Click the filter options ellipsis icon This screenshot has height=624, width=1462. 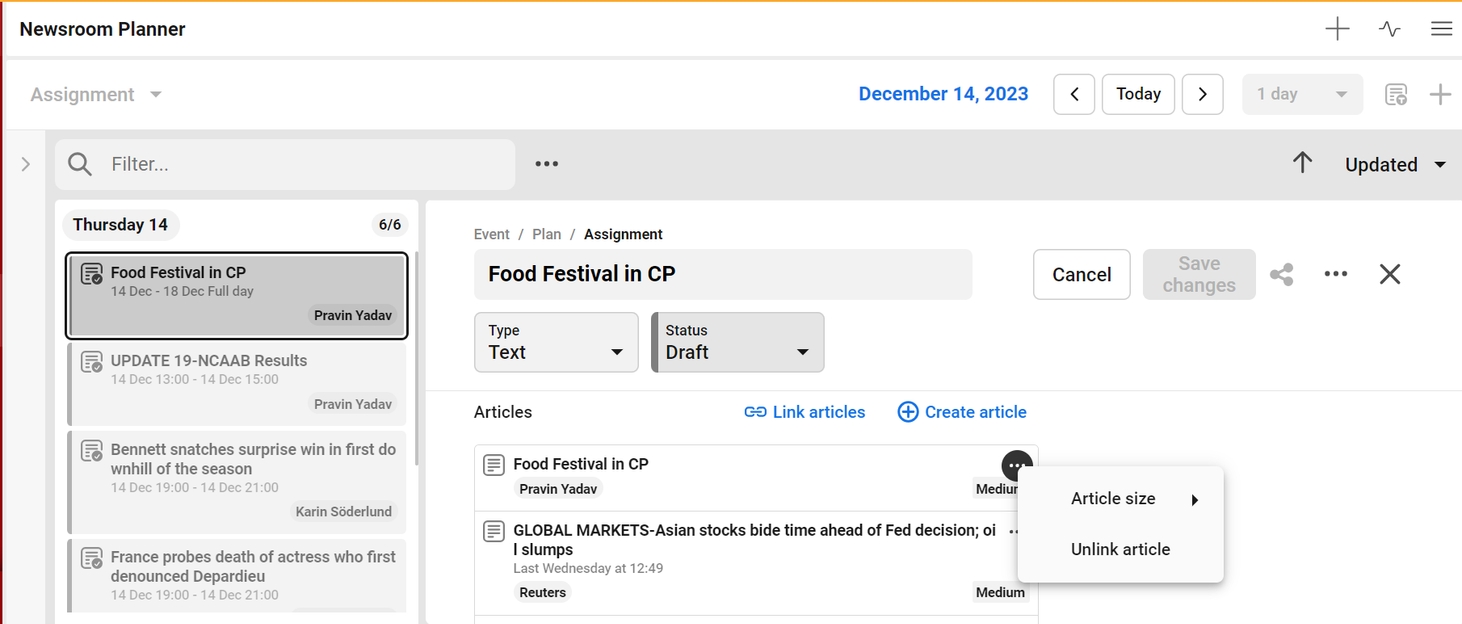point(546,164)
